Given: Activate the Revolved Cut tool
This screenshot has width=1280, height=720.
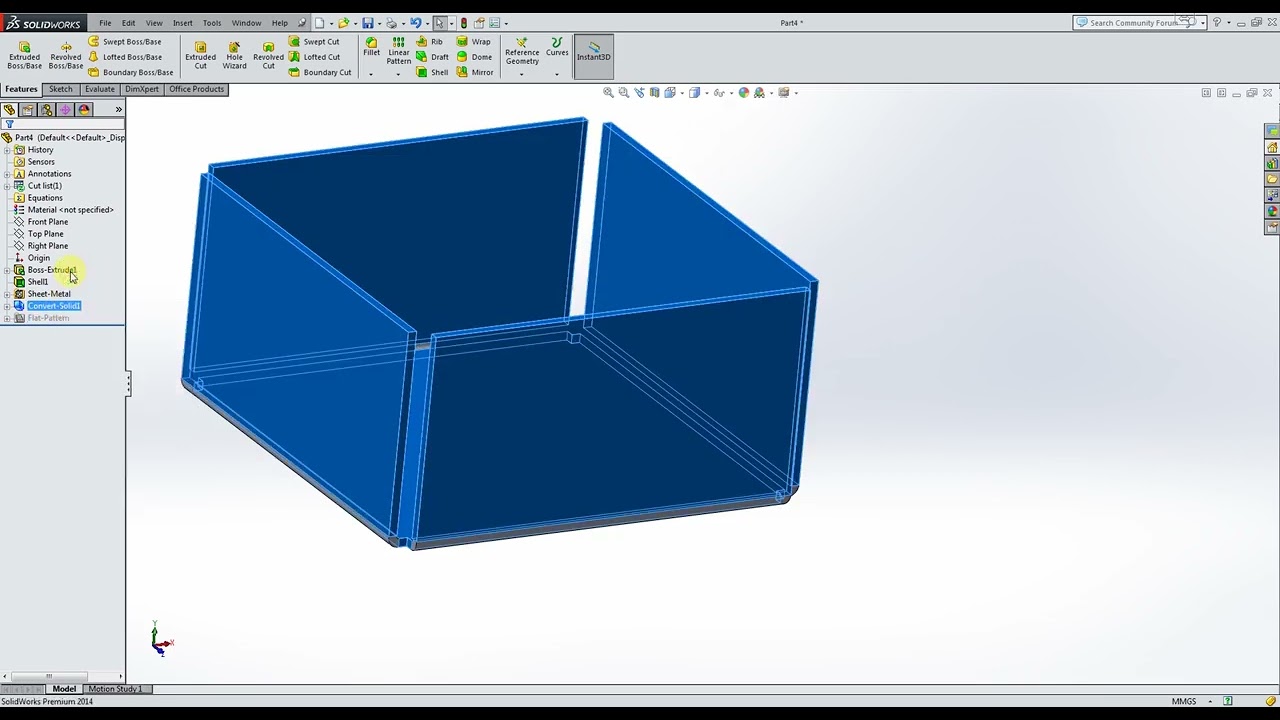Looking at the screenshot, I should [x=268, y=55].
